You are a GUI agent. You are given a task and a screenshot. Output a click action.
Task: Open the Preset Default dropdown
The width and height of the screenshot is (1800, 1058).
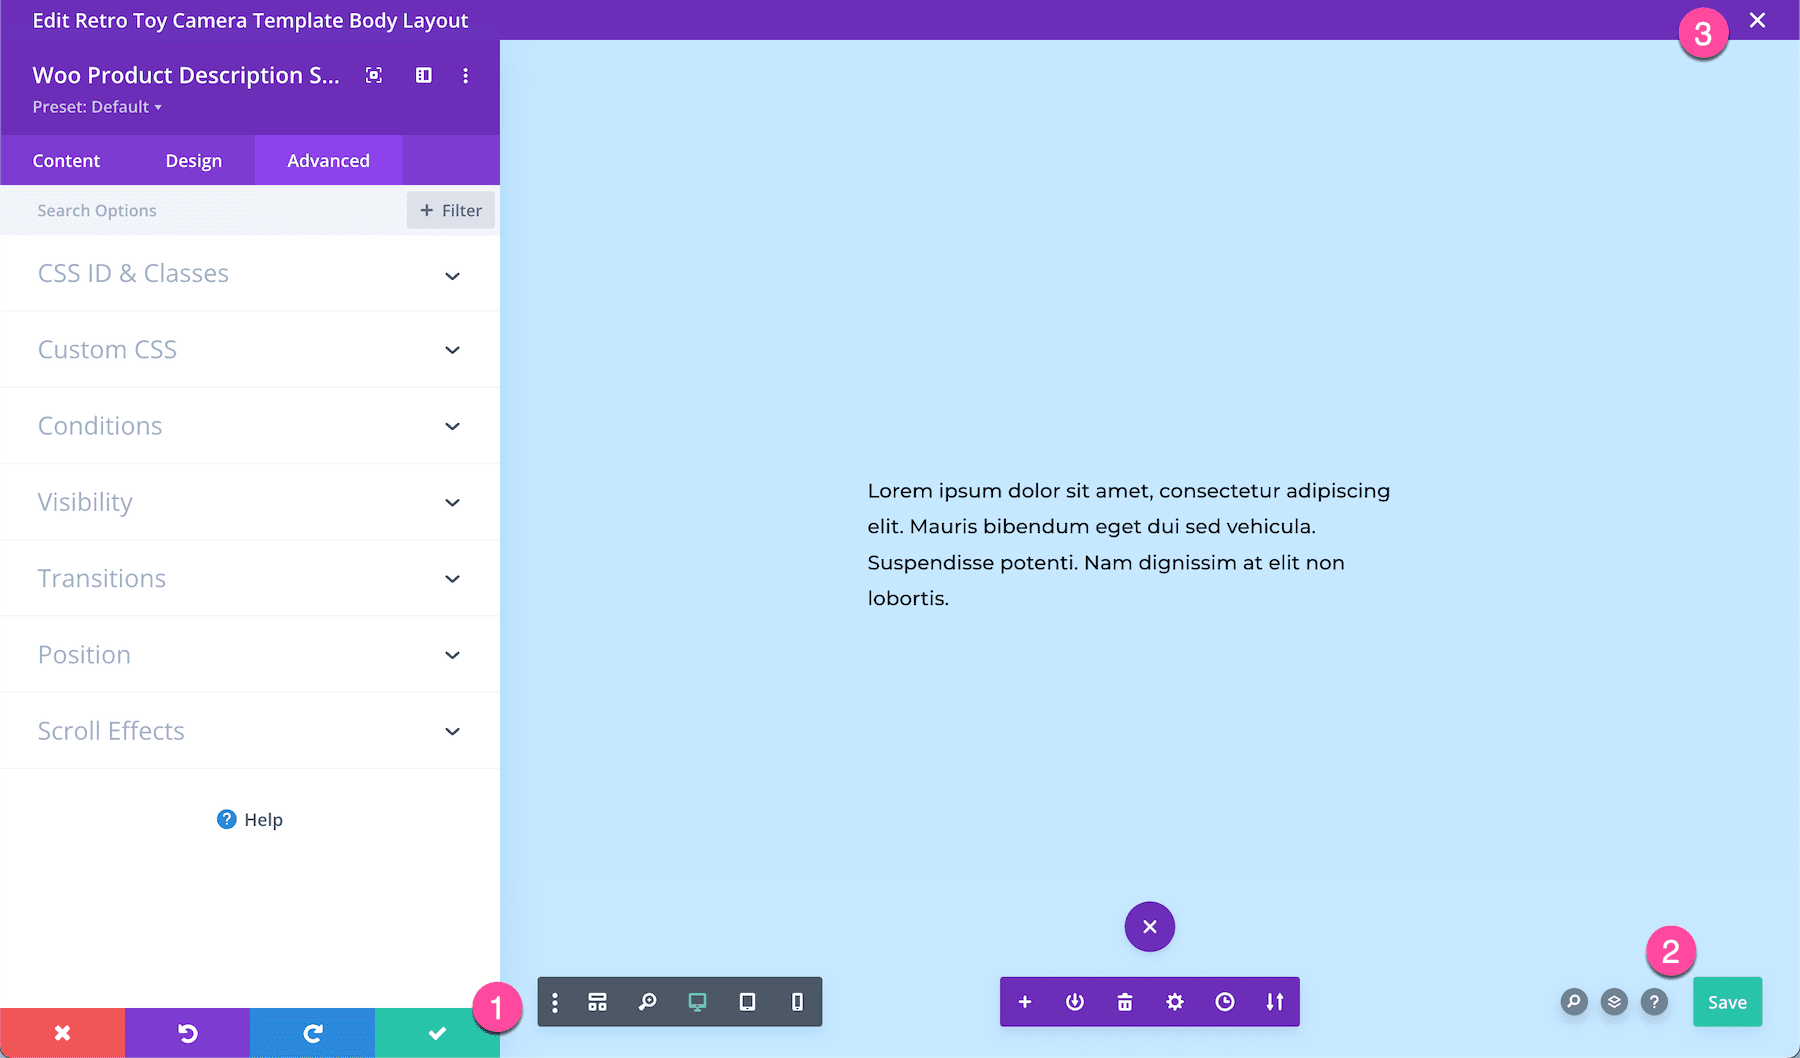pos(97,106)
